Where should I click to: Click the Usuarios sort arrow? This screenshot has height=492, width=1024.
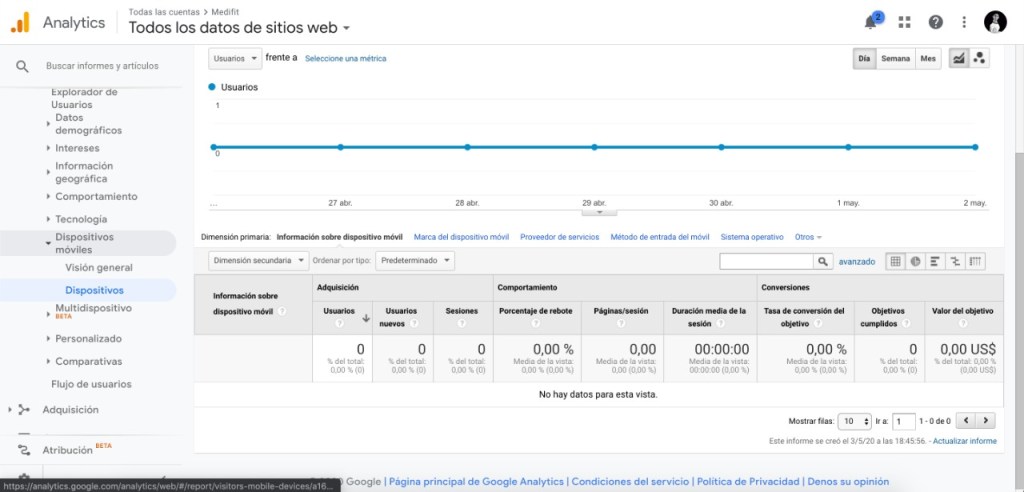[366, 318]
